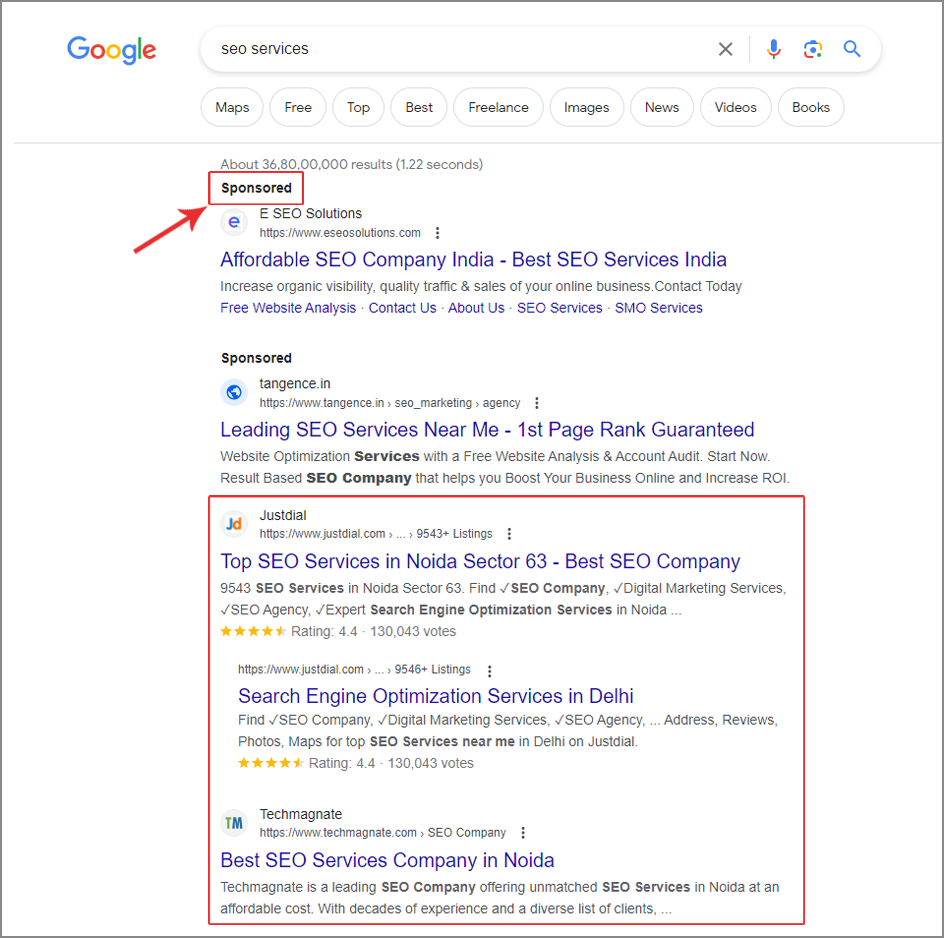Switch to Images results
The image size is (944, 938).
pyautogui.click(x=586, y=107)
